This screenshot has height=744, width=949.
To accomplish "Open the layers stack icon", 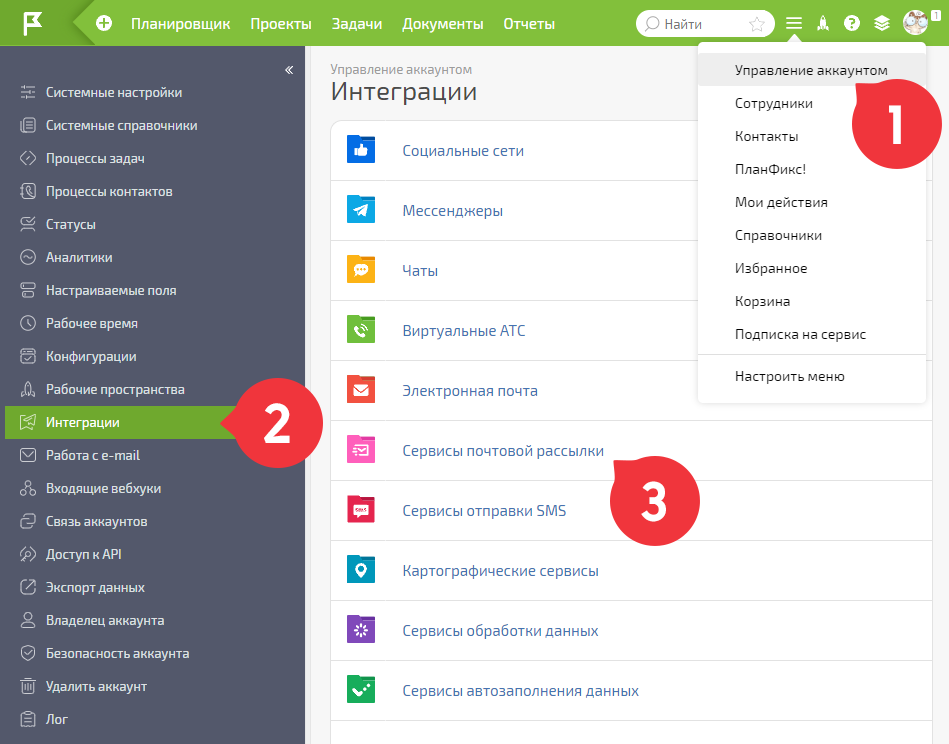I will pos(882,24).
